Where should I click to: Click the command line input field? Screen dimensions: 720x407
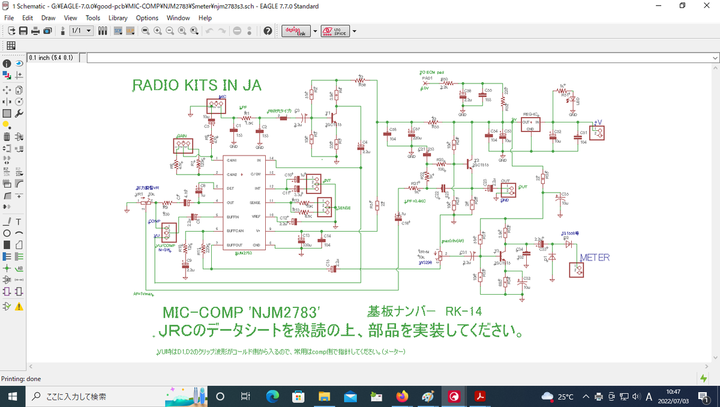[400, 58]
